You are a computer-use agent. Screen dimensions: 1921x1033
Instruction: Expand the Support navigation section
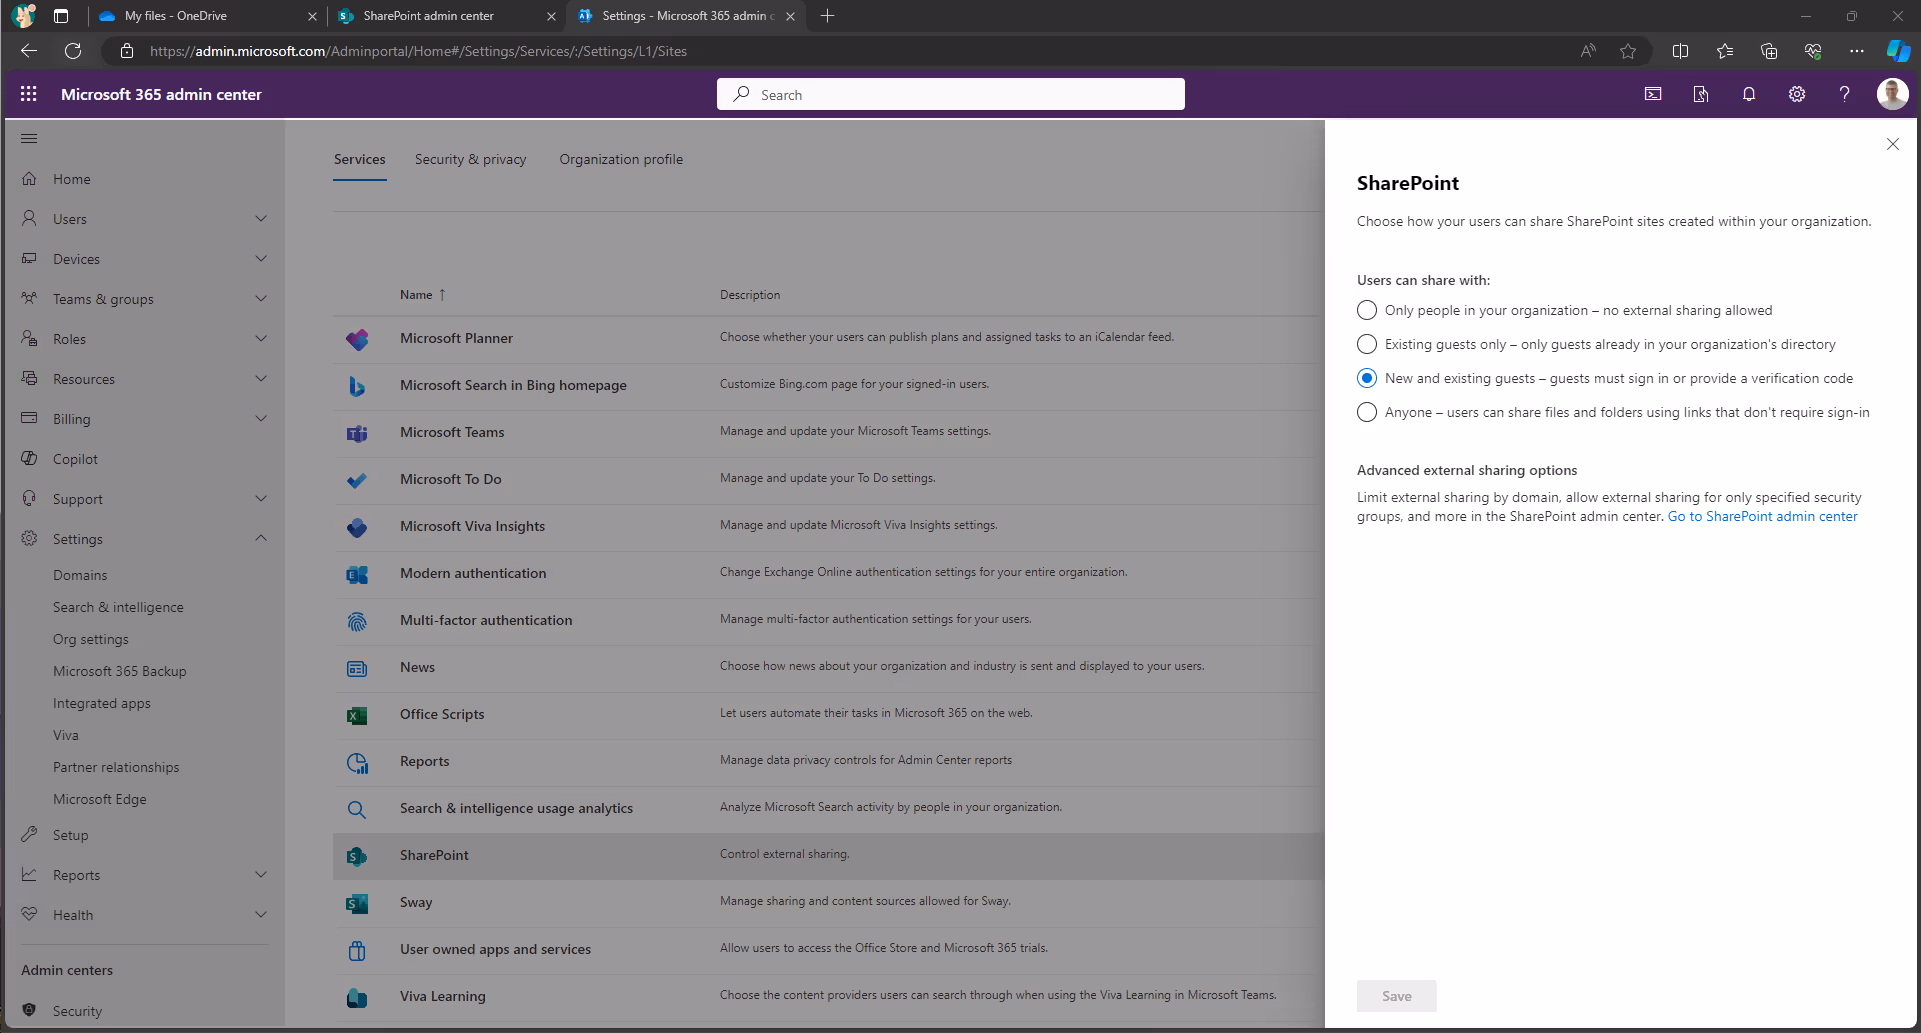(x=261, y=498)
